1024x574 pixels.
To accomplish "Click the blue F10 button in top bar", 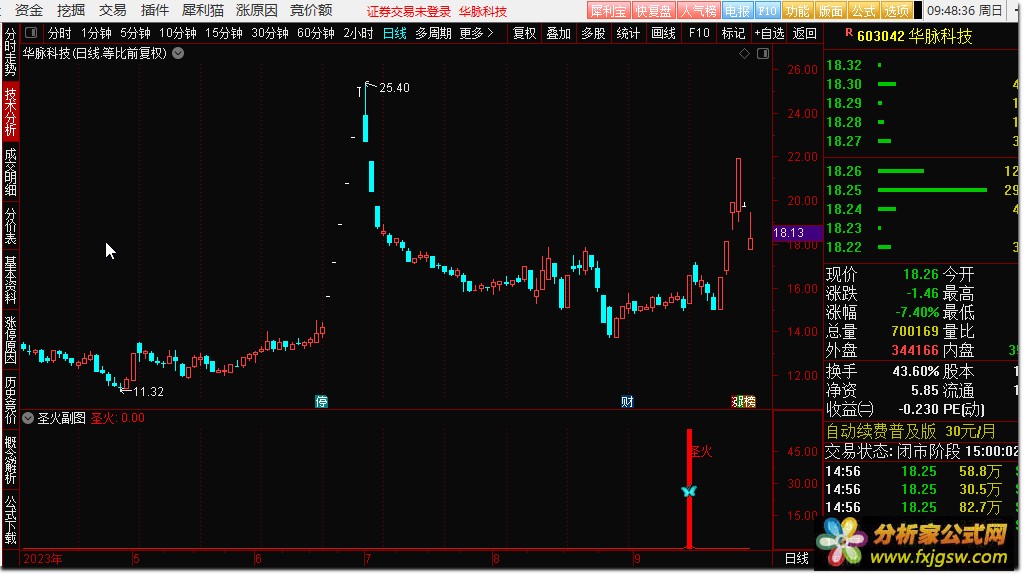I will tap(767, 11).
